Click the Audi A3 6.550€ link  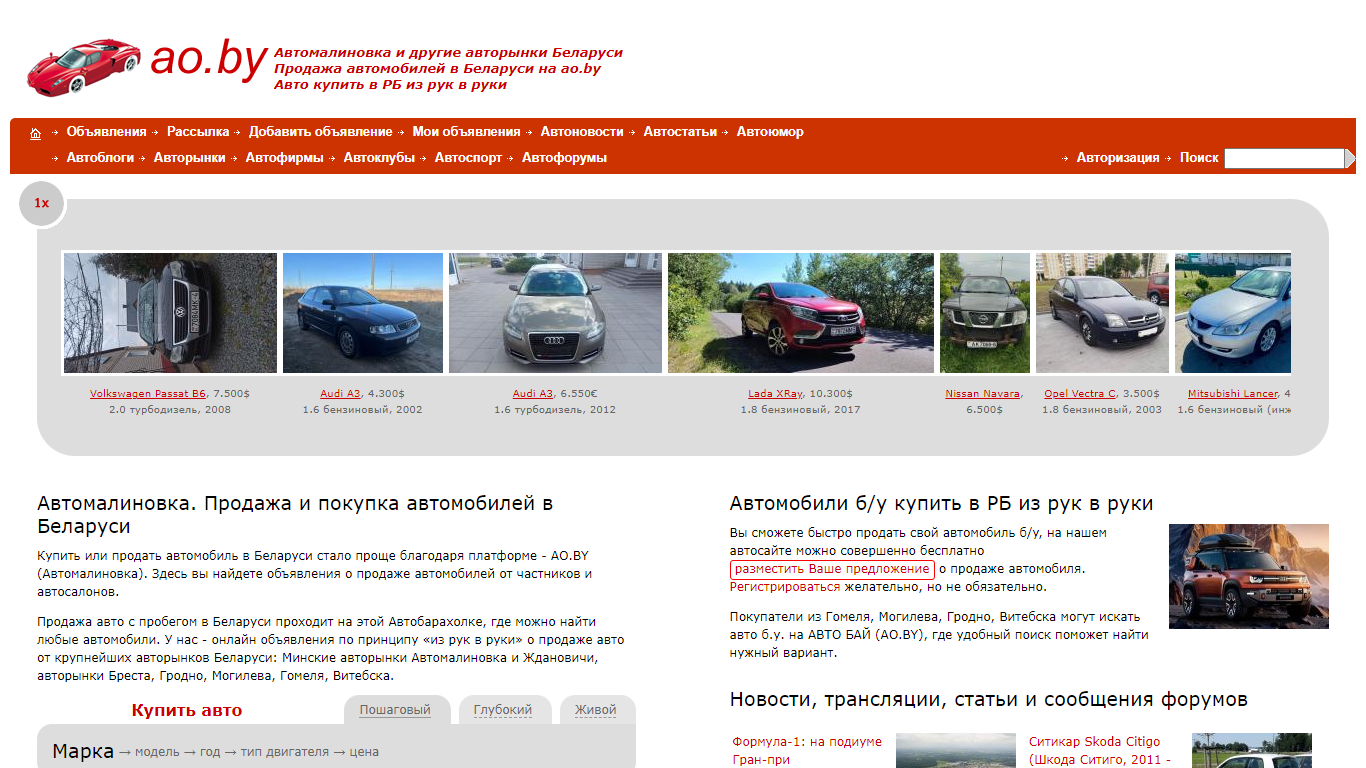[x=533, y=394]
